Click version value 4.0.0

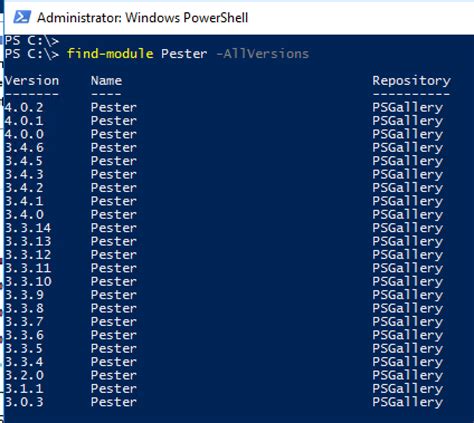pos(24,134)
